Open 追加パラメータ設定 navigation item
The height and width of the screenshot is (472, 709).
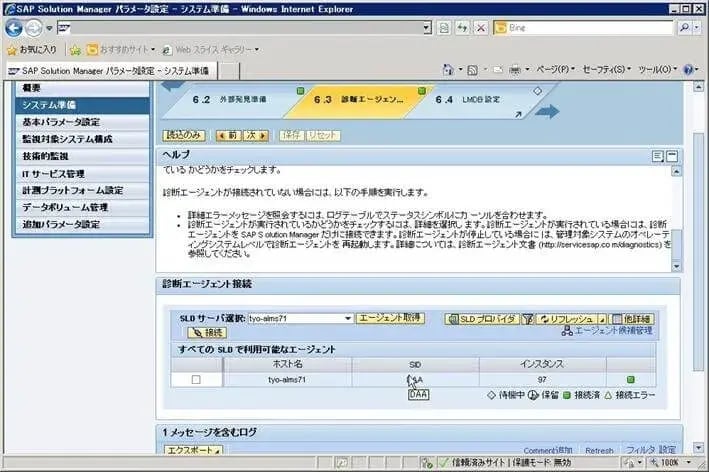(x=82, y=225)
